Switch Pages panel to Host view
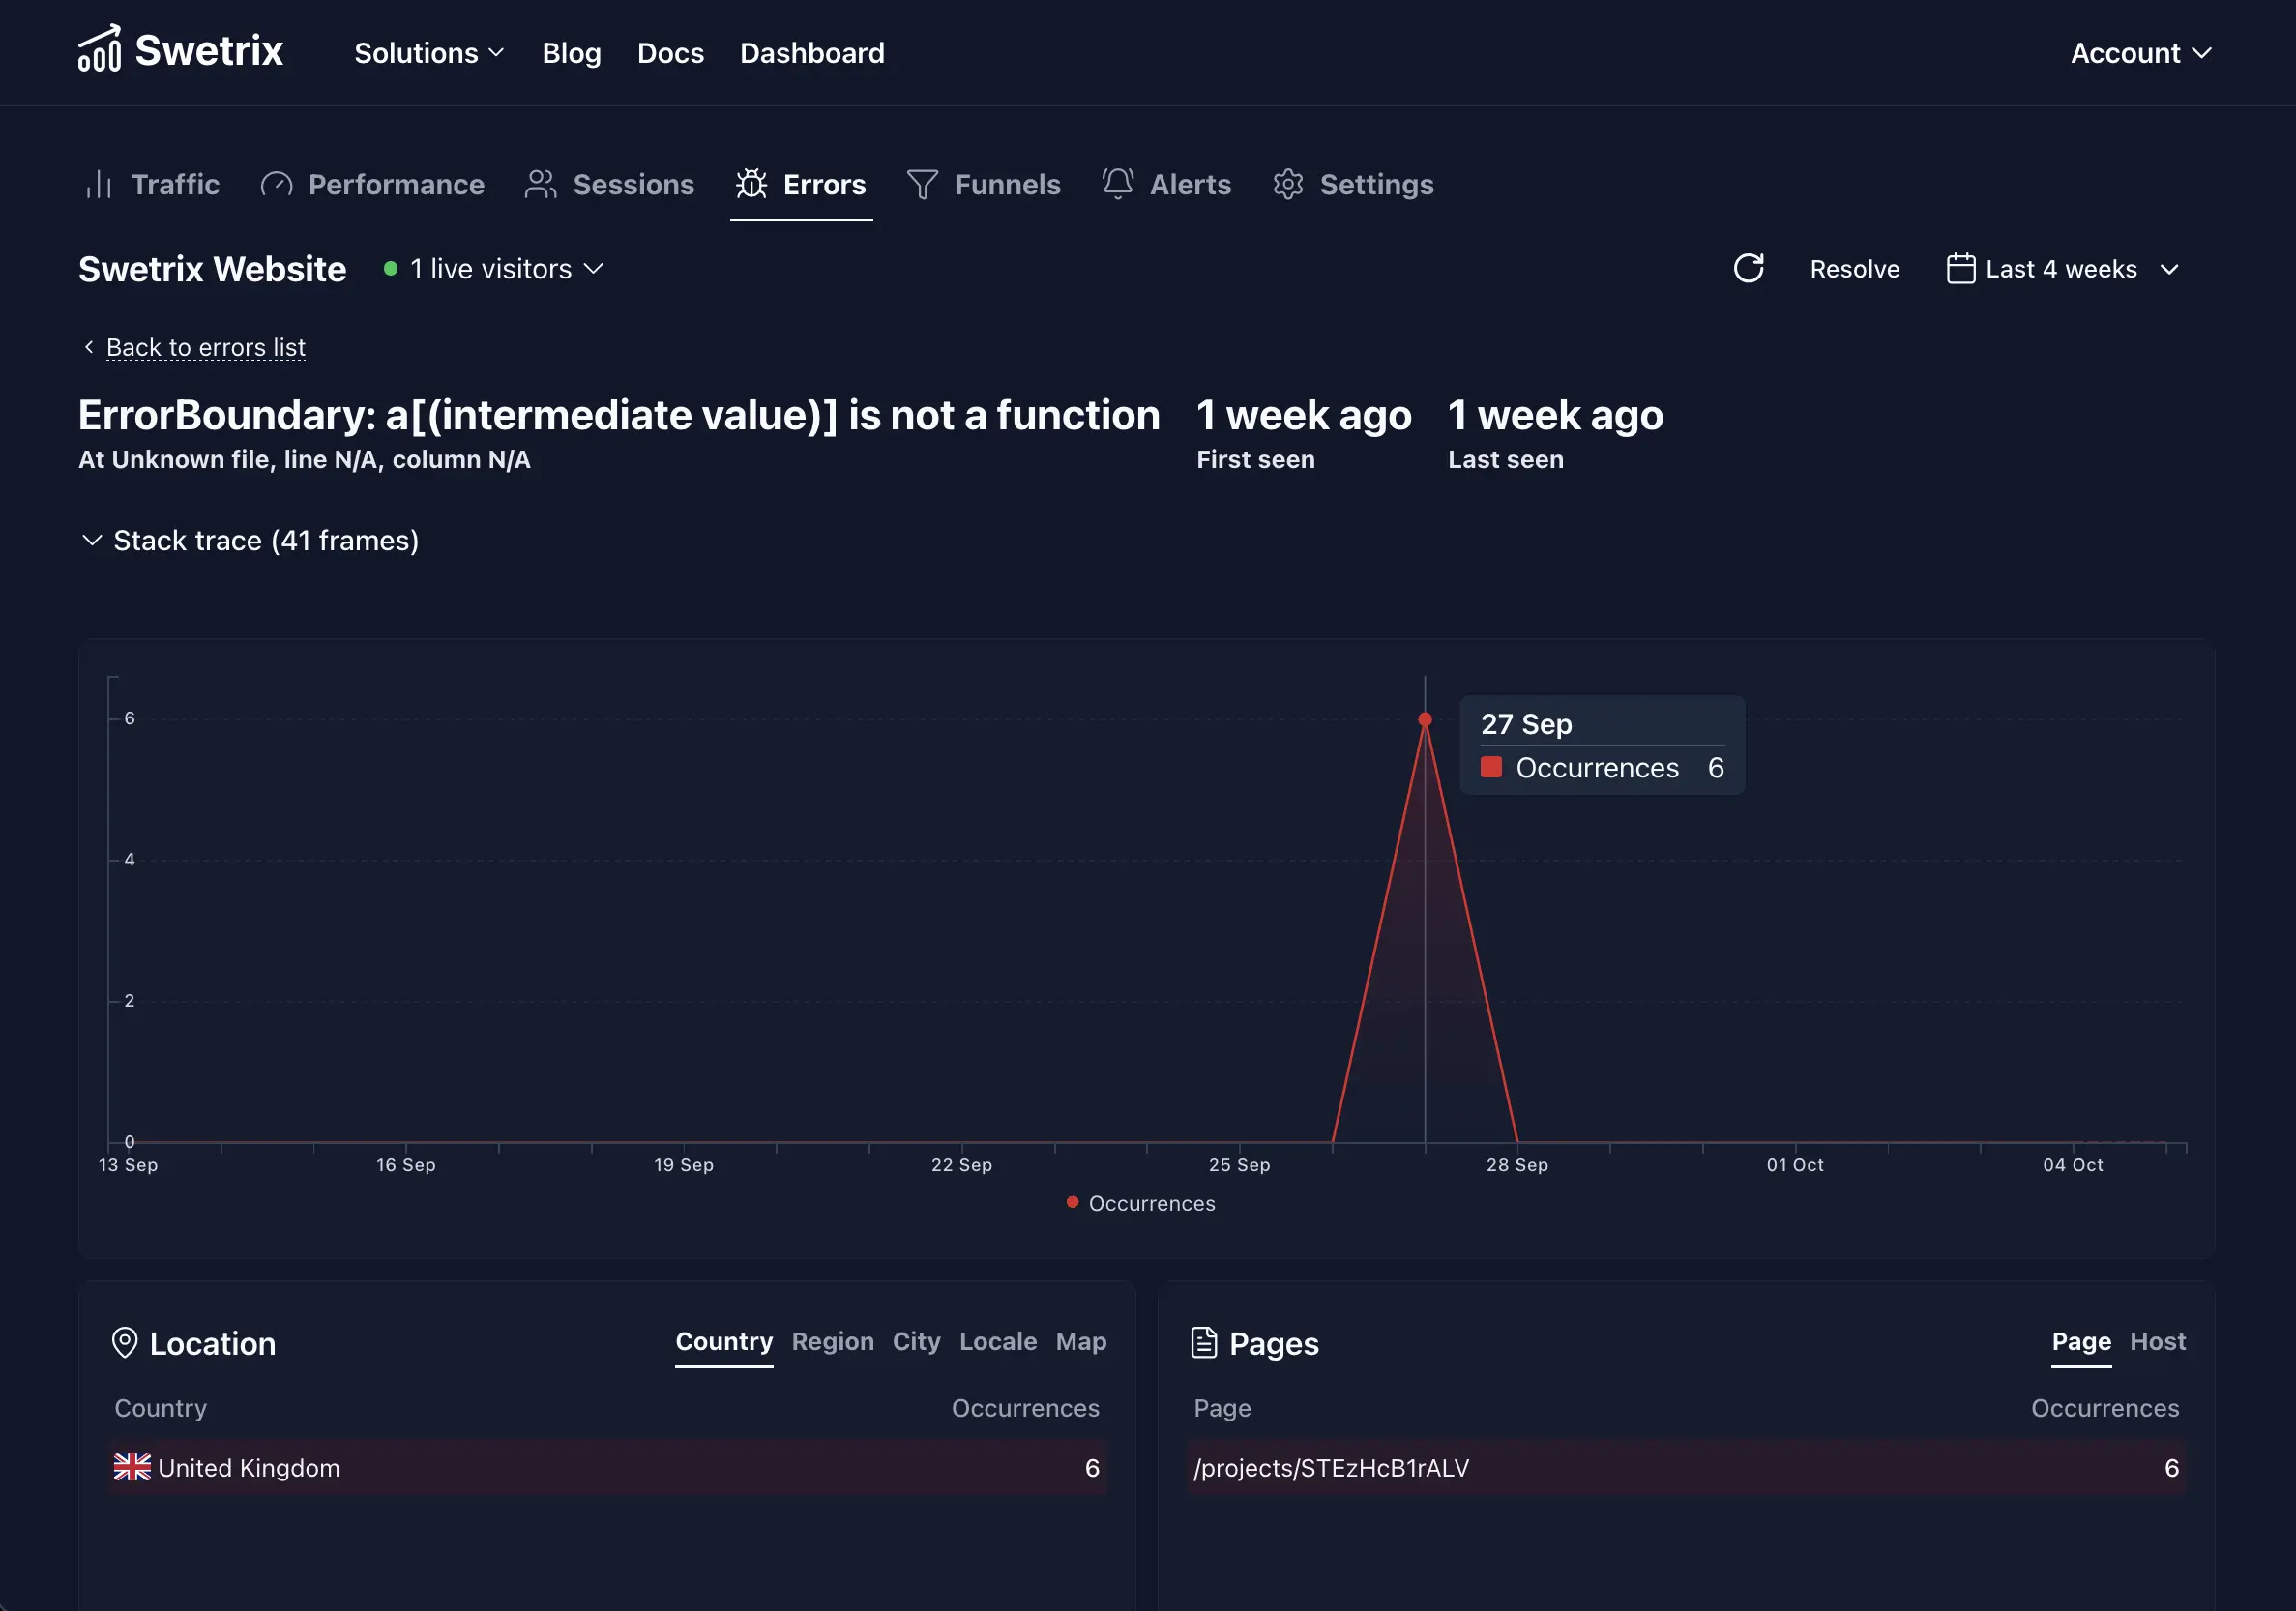This screenshot has height=1611, width=2296. [2157, 1341]
